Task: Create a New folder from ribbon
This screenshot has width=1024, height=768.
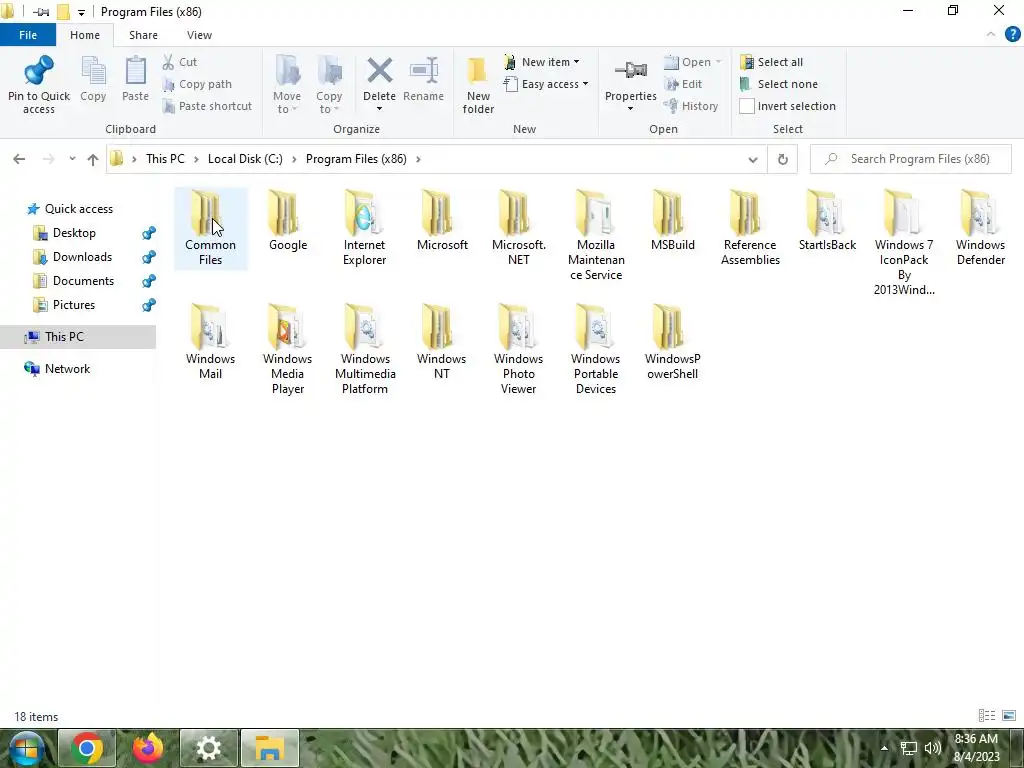Action: click(478, 85)
